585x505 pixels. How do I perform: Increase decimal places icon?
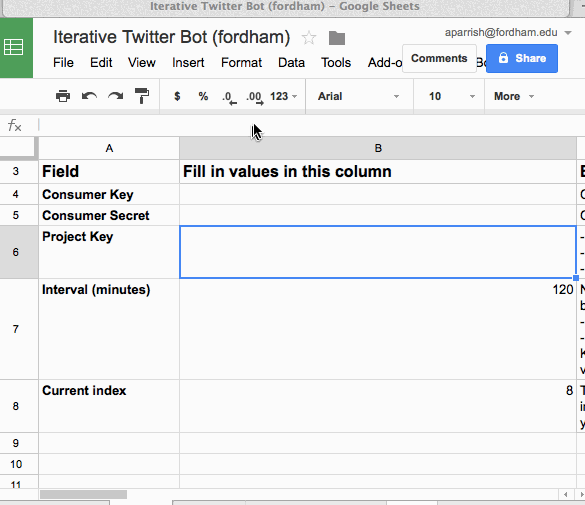pos(255,97)
